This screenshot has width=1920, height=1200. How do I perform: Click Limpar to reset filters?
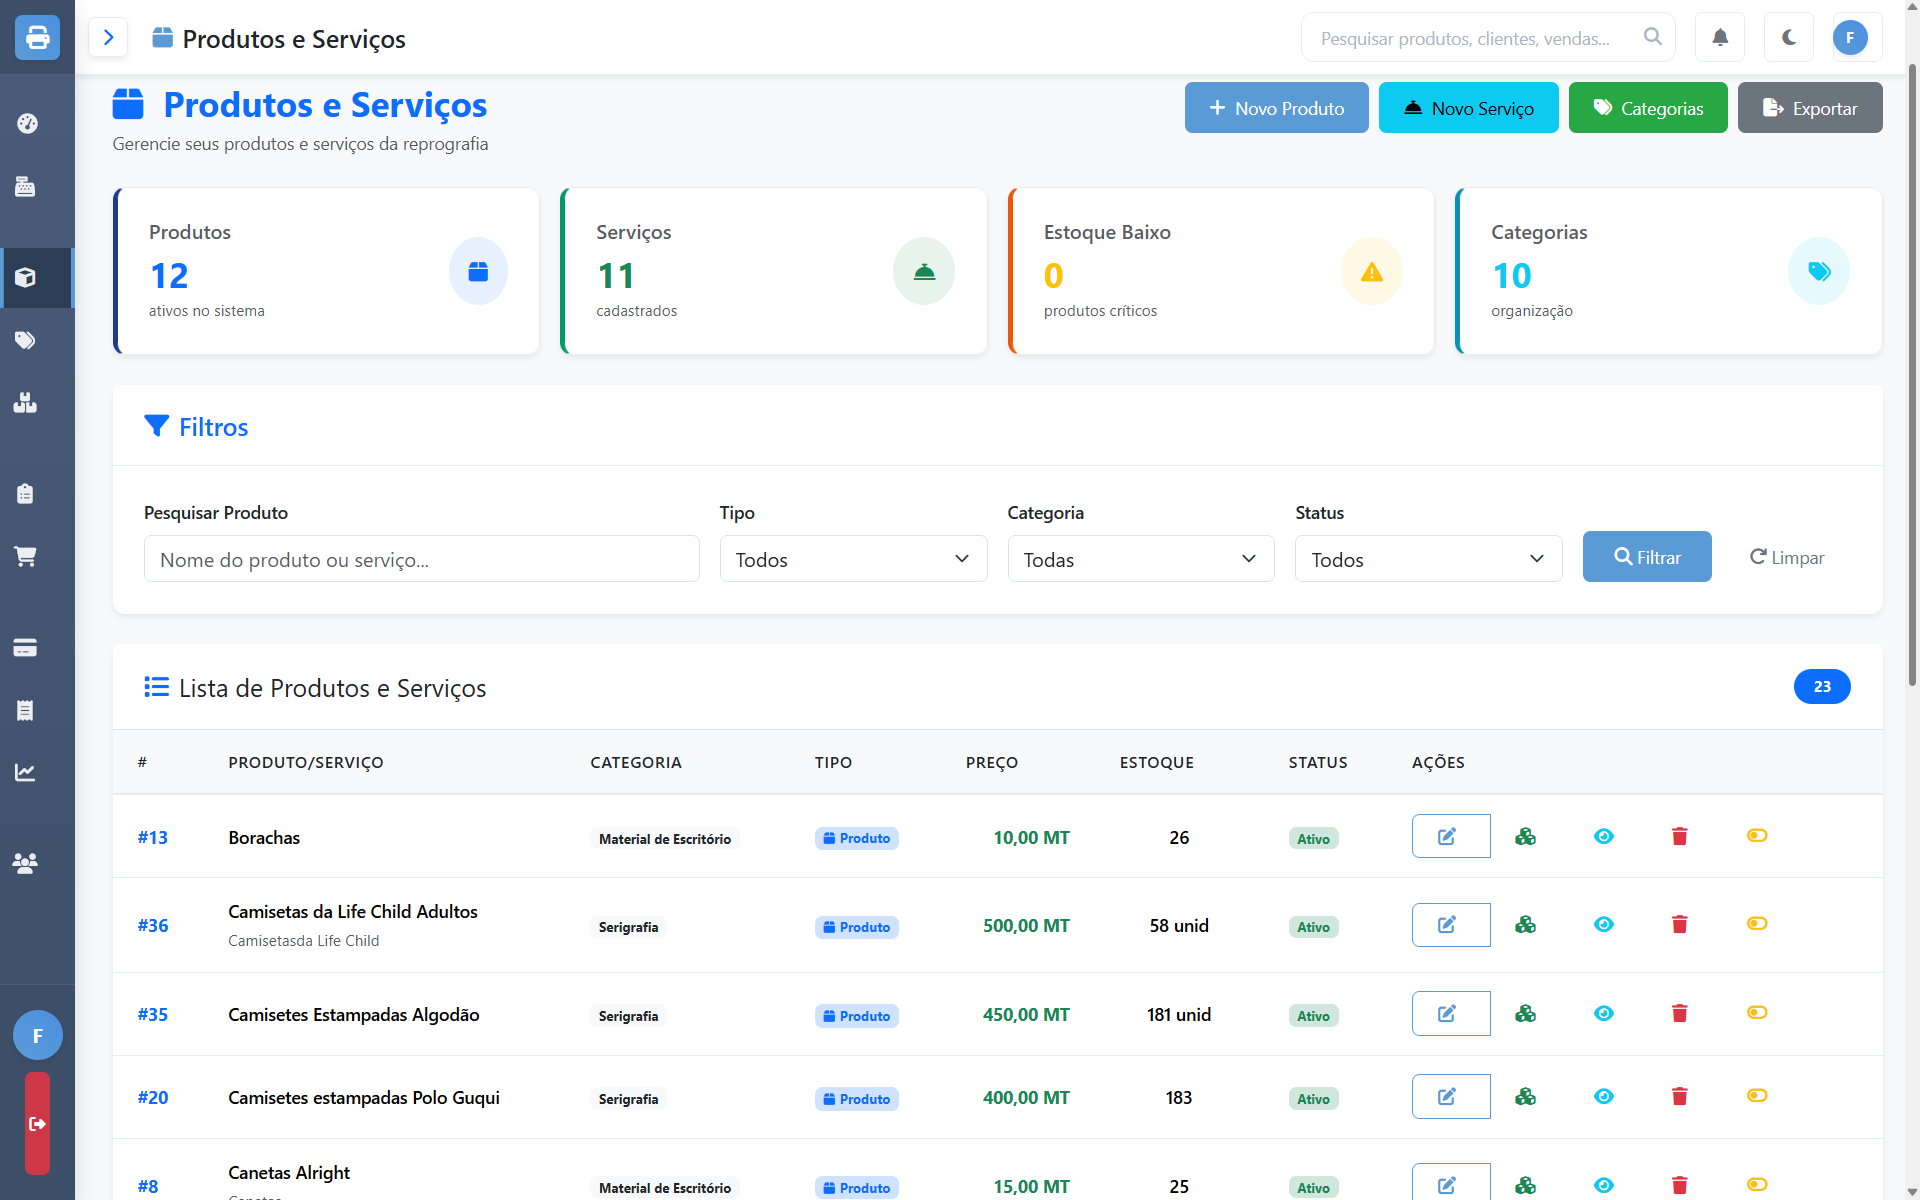click(x=1786, y=558)
